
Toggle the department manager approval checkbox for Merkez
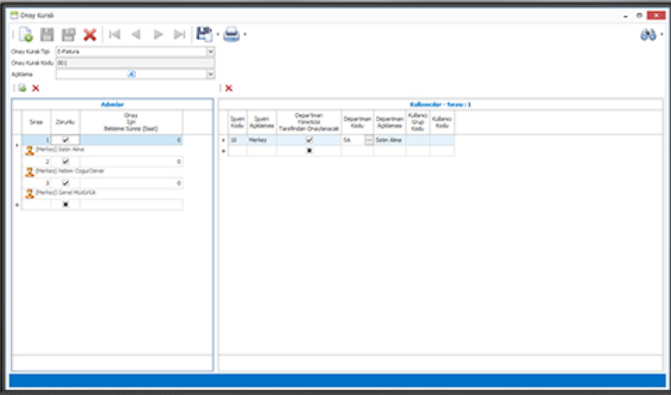click(x=309, y=140)
